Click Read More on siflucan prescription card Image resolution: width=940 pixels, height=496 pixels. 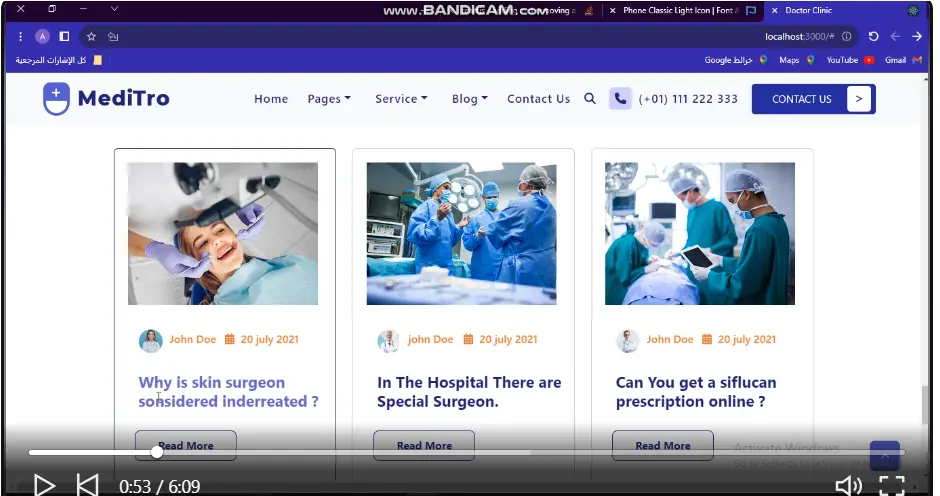click(662, 446)
